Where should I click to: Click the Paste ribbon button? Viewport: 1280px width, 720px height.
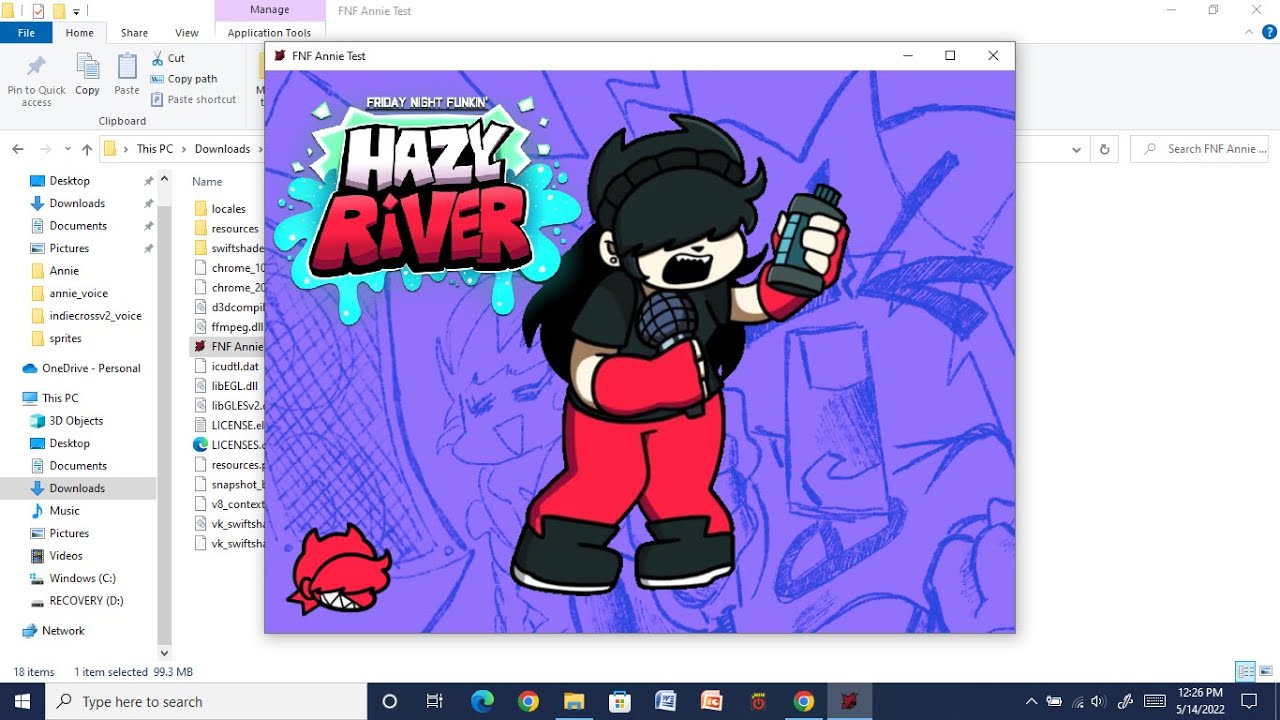click(x=127, y=75)
